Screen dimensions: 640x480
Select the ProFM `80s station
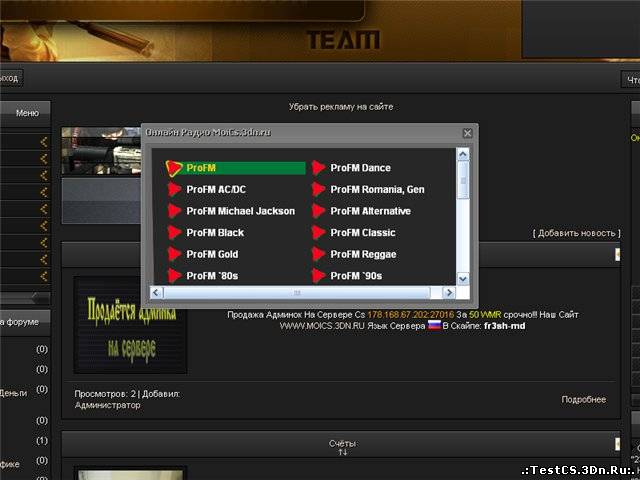click(212, 276)
